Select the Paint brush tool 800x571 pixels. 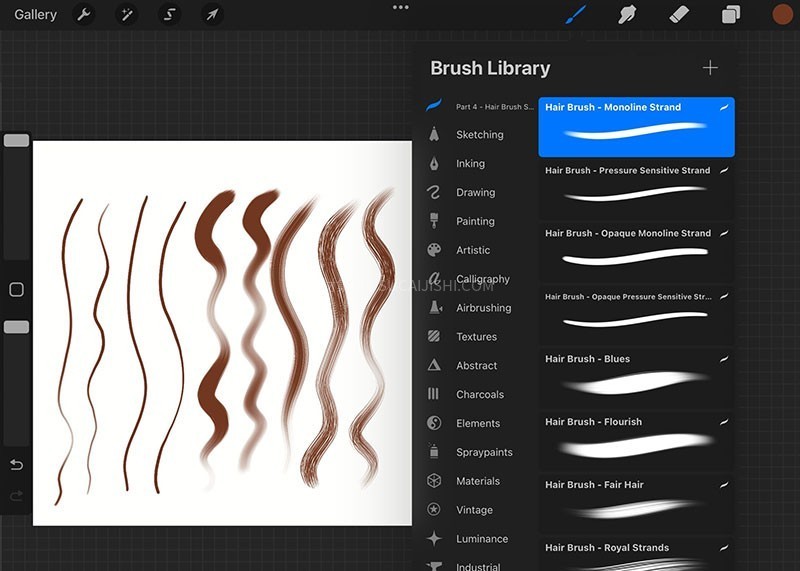click(x=576, y=14)
